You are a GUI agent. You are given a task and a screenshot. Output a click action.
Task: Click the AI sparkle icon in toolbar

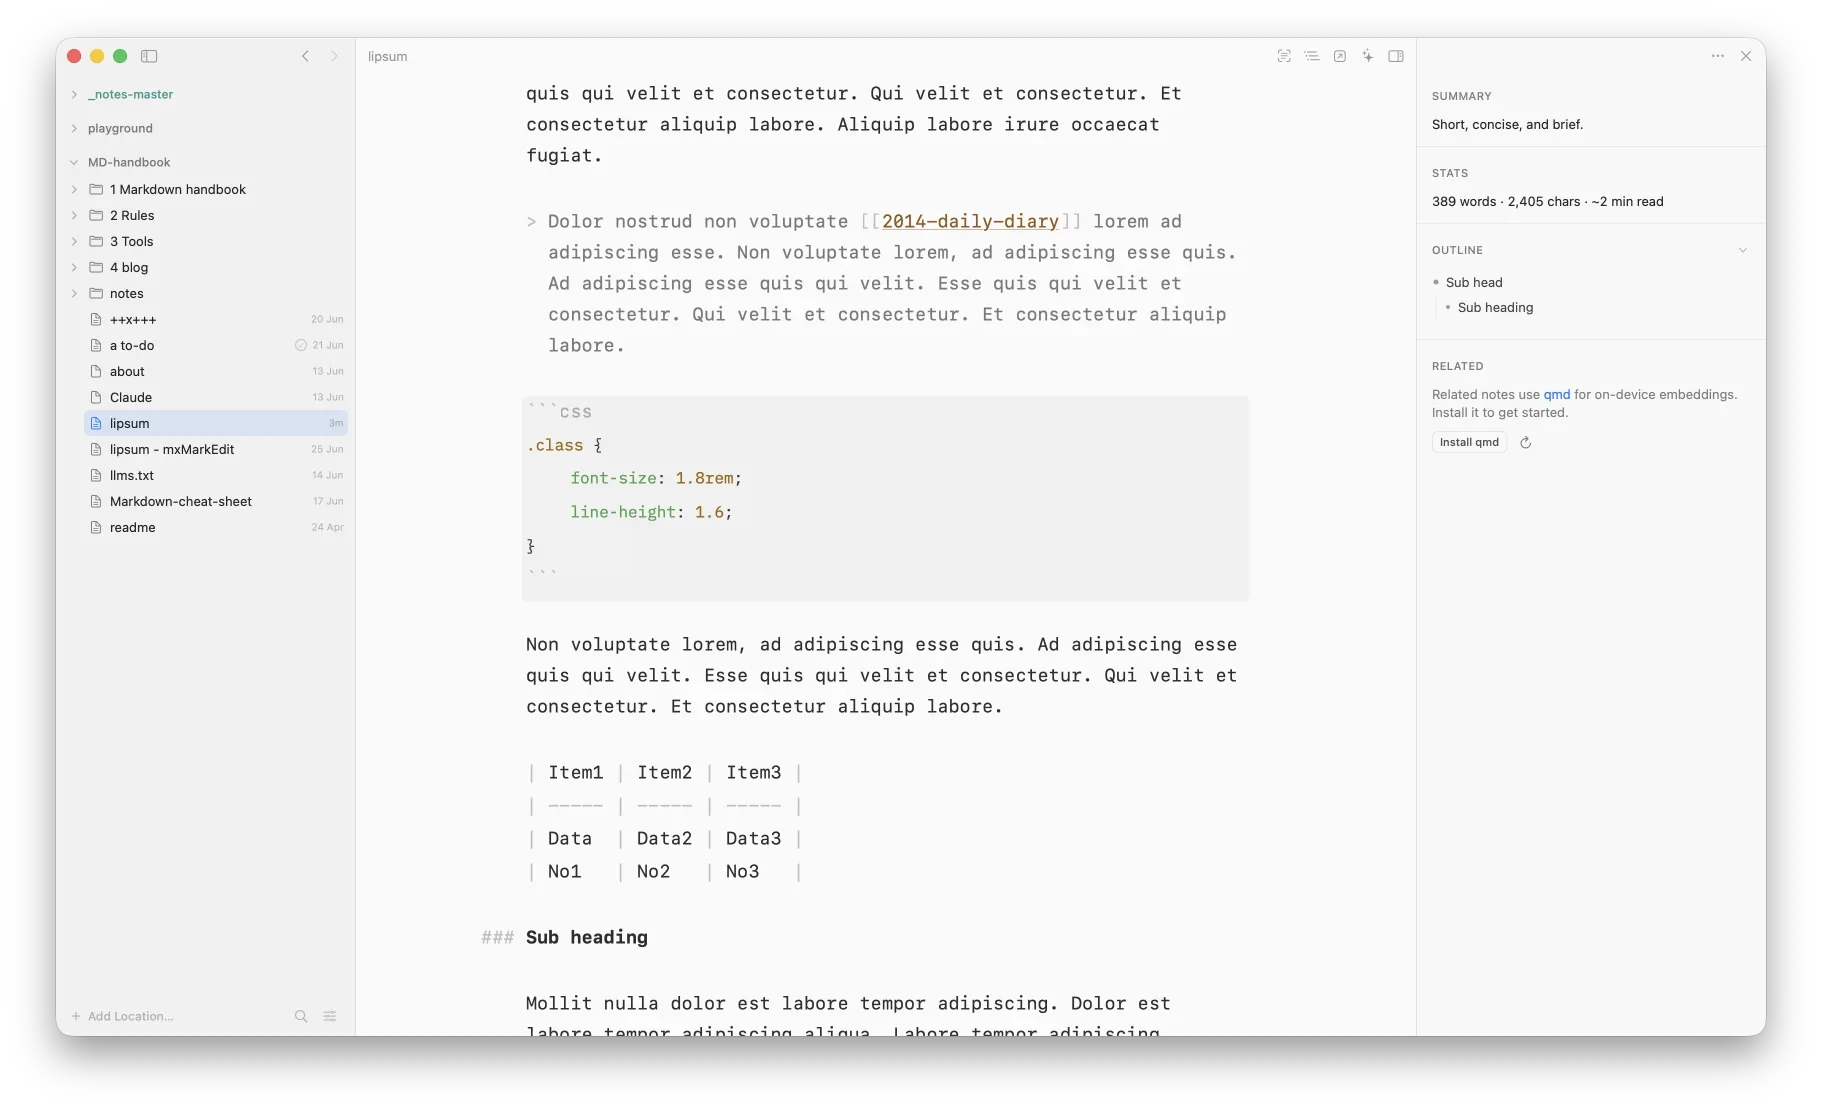(1368, 56)
